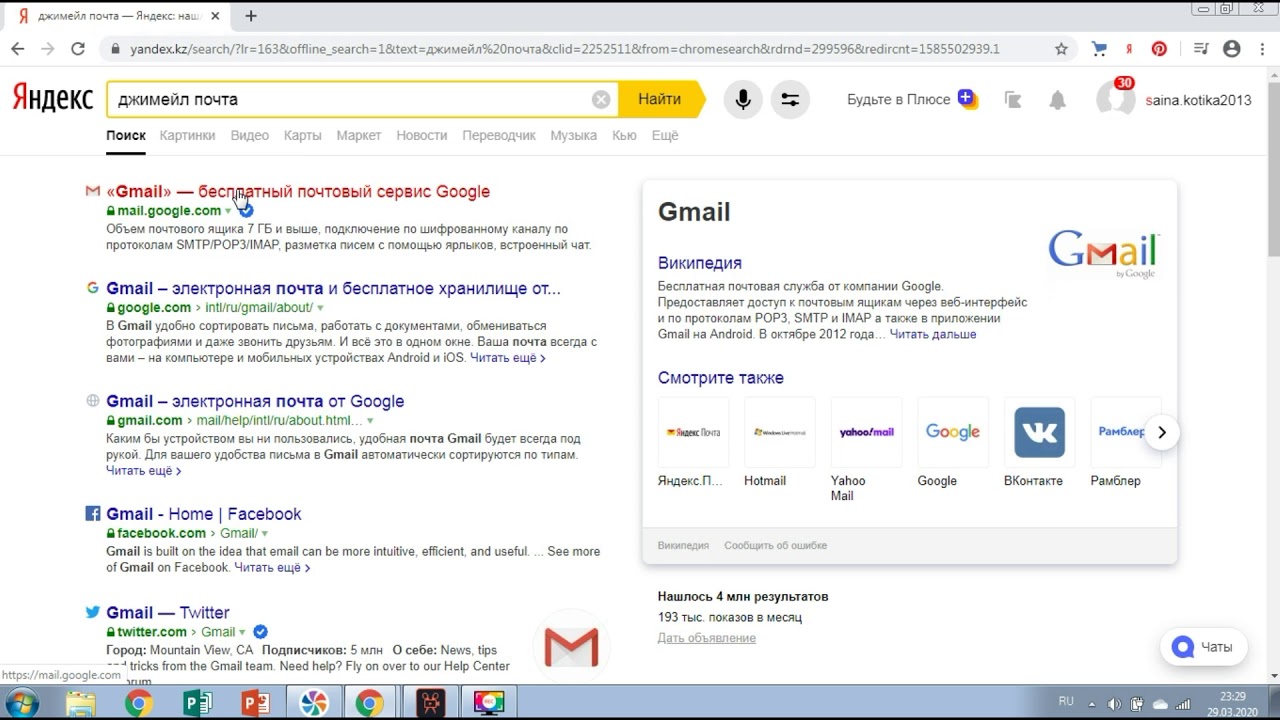
Task: Click Сообщить об ошибке link
Action: pyautogui.click(x=776, y=545)
